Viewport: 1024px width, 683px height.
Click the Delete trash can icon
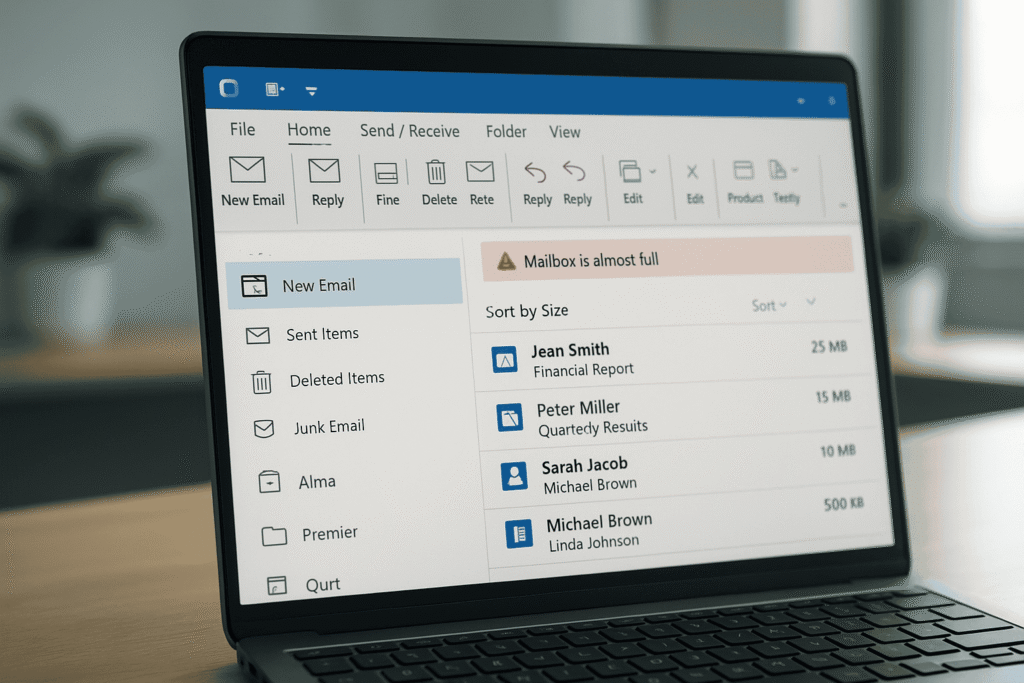coord(437,172)
